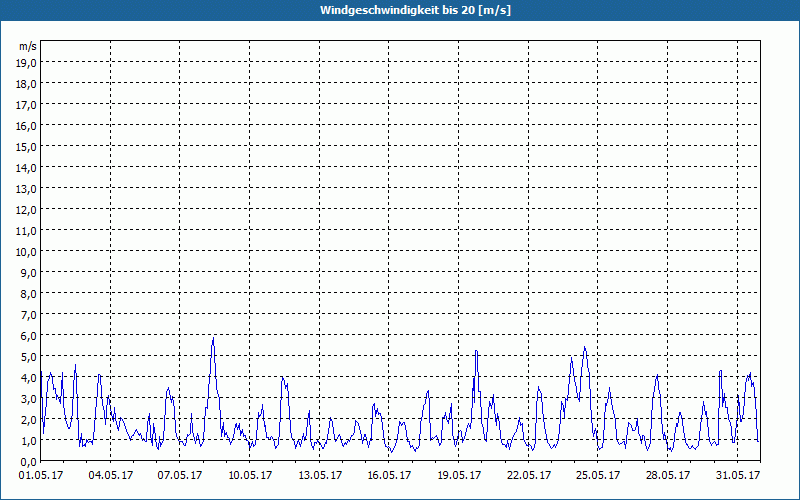Click the chart title 'Windgeschwindigkeit bis 20 [m/s]'

click(415, 10)
